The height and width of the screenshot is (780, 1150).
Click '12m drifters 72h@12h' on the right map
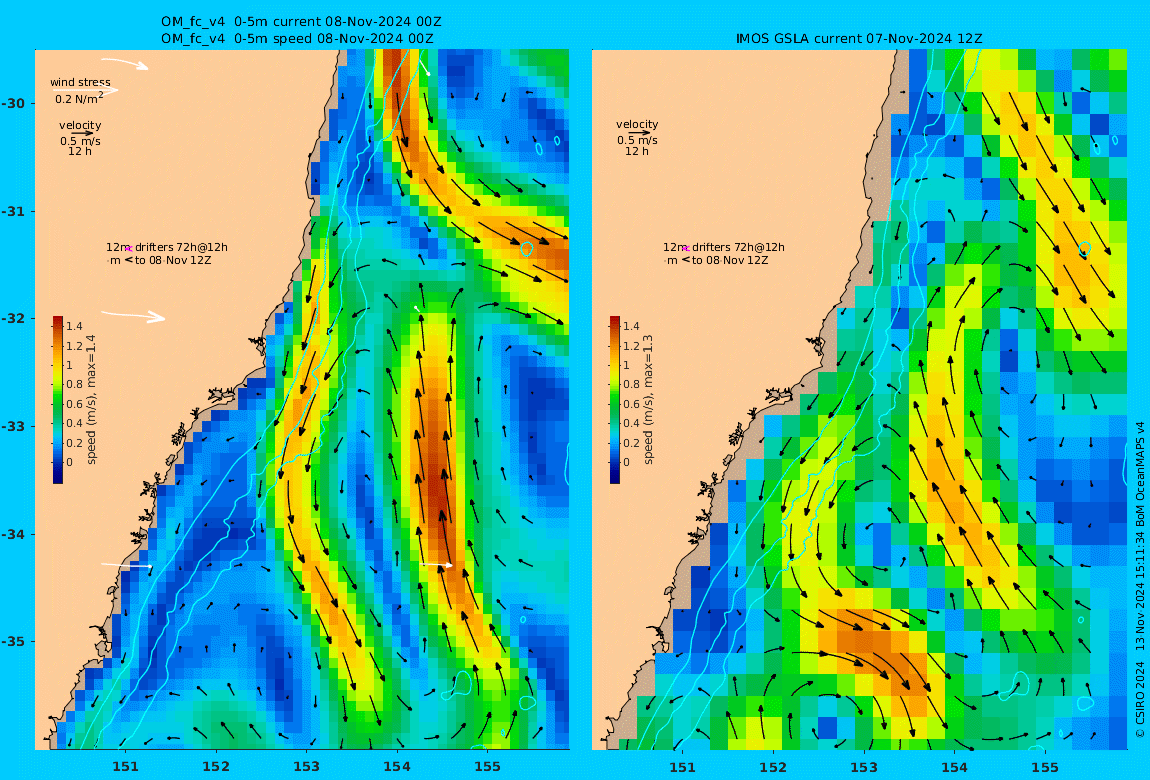(724, 247)
